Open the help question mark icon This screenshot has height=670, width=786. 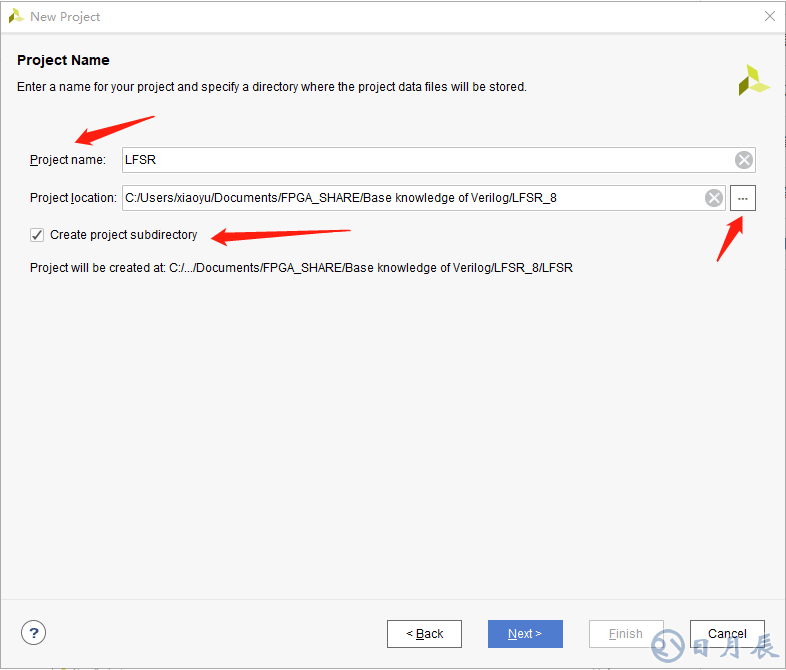[x=33, y=632]
